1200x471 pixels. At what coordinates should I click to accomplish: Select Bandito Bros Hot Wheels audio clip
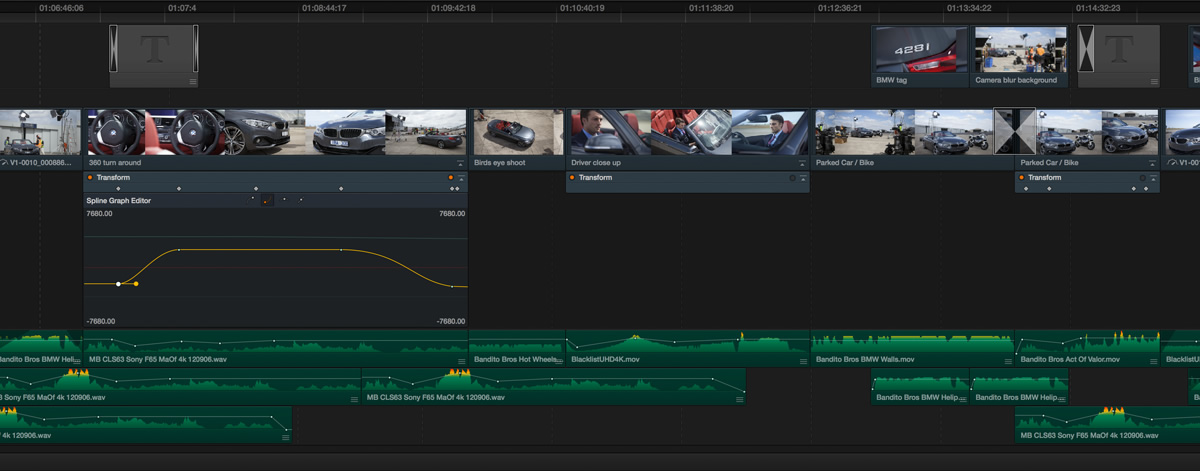[x=517, y=348]
